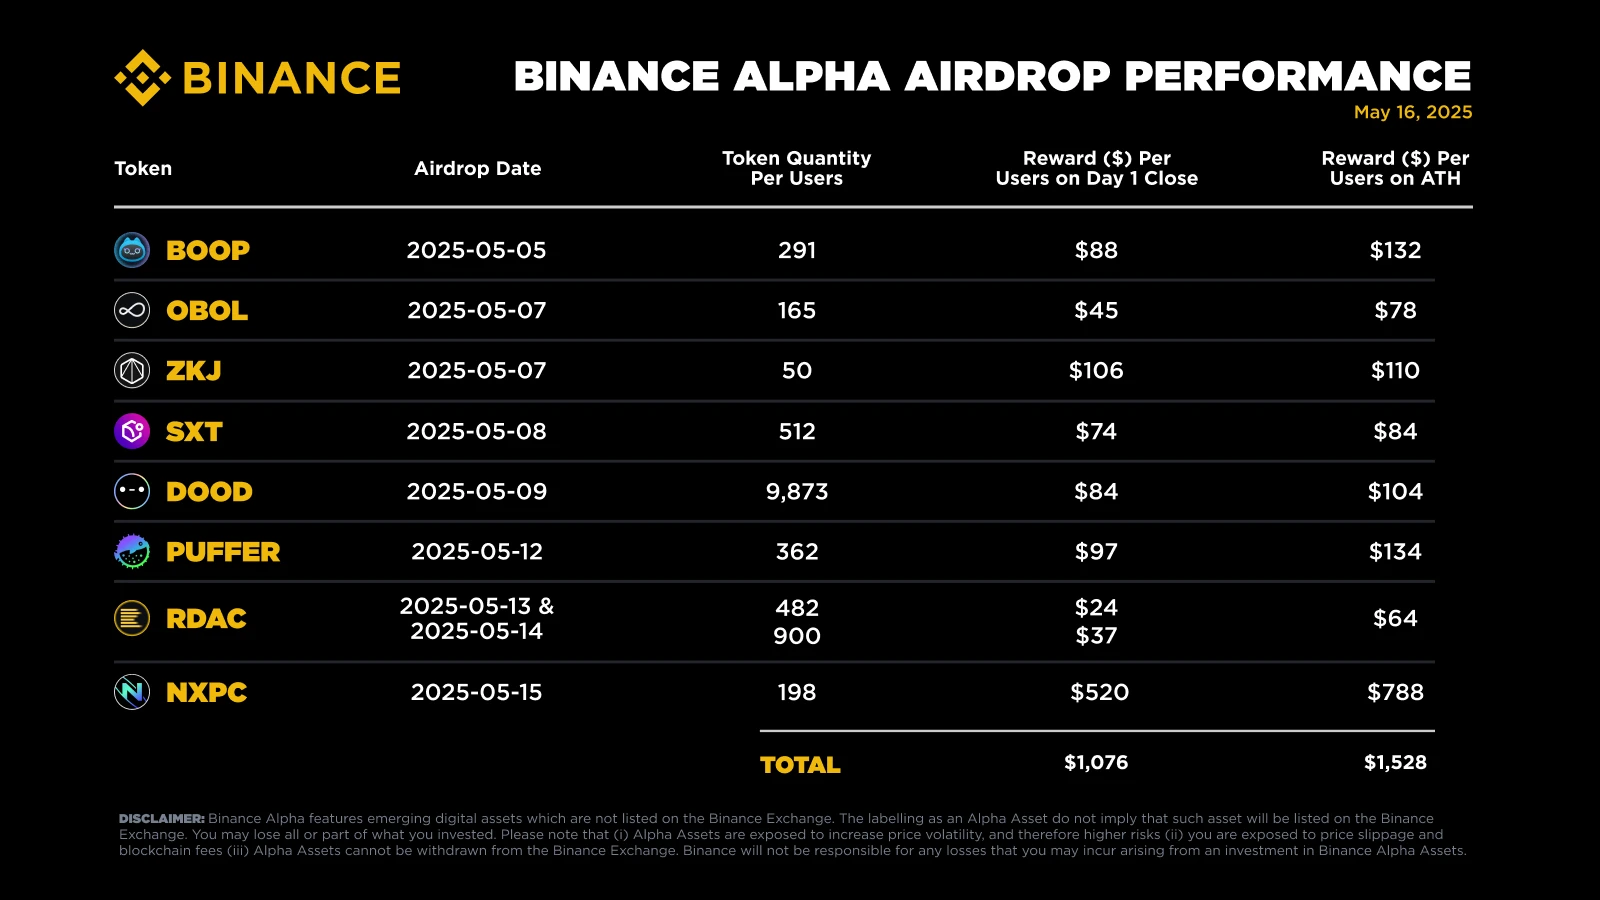Viewport: 1600px width, 900px height.
Task: Click the Token column header
Action: point(143,168)
